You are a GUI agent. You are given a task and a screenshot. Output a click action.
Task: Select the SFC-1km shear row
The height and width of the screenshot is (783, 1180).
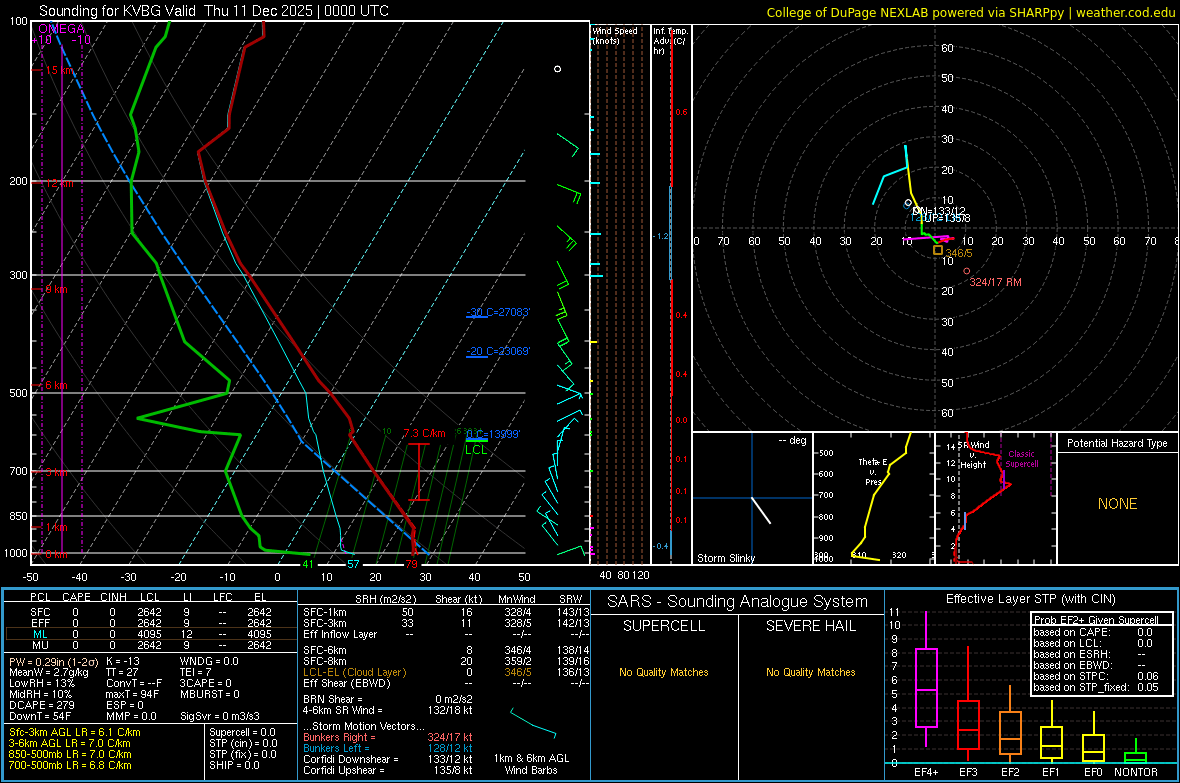tap(444, 612)
